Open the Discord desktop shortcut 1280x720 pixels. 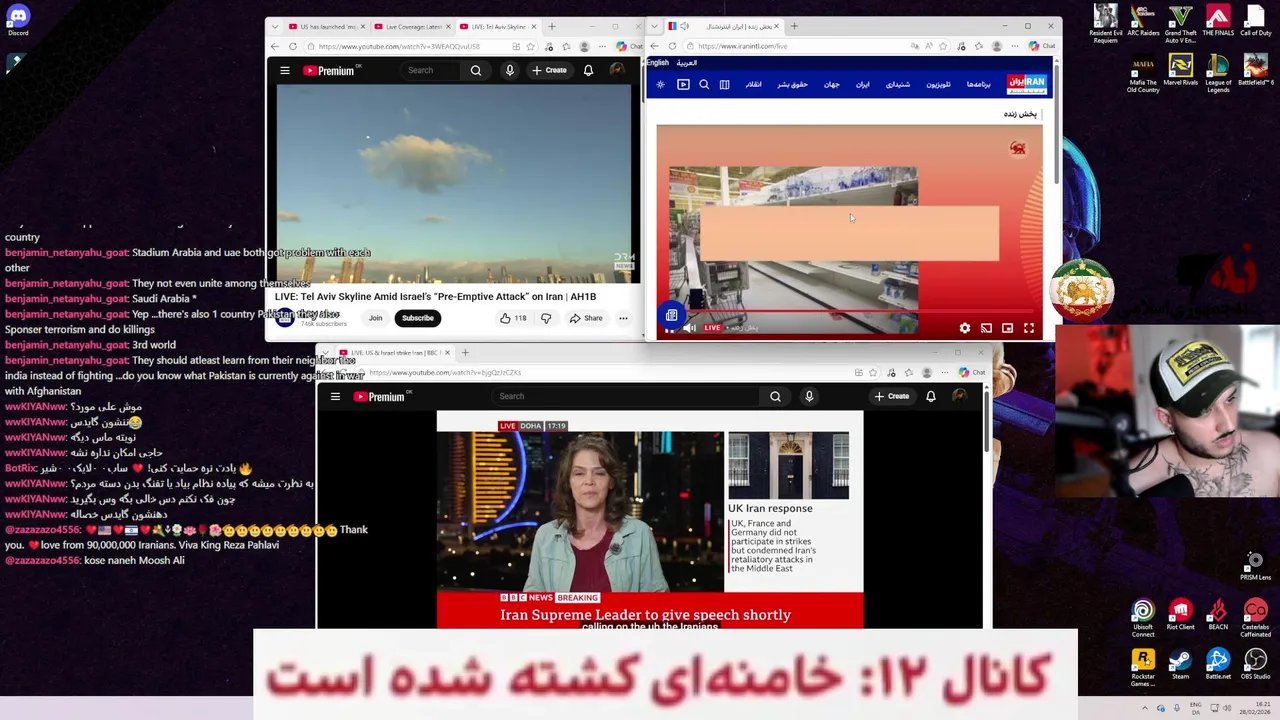point(18,20)
